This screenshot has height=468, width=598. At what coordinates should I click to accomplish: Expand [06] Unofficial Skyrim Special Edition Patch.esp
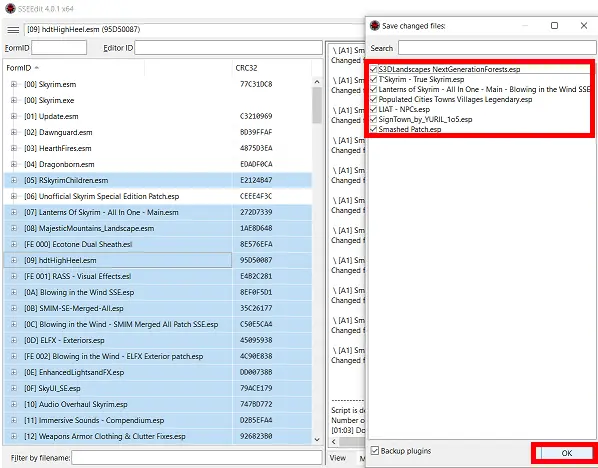(x=14, y=196)
